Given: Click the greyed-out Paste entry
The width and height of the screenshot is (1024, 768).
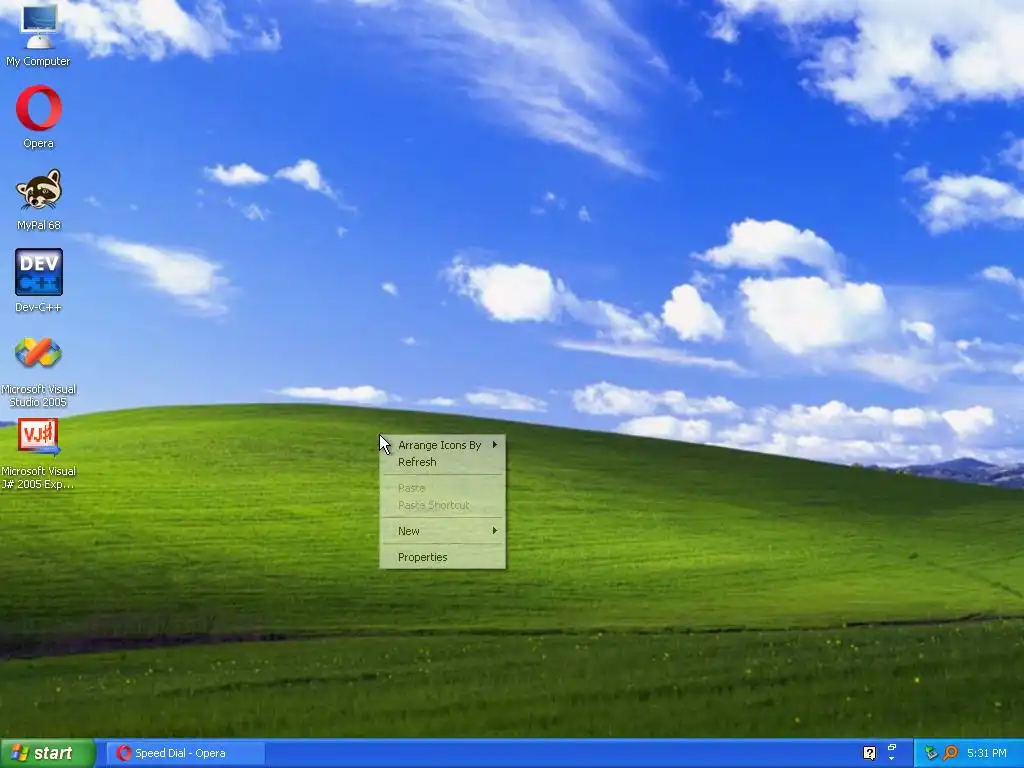Looking at the screenshot, I should [443, 488].
